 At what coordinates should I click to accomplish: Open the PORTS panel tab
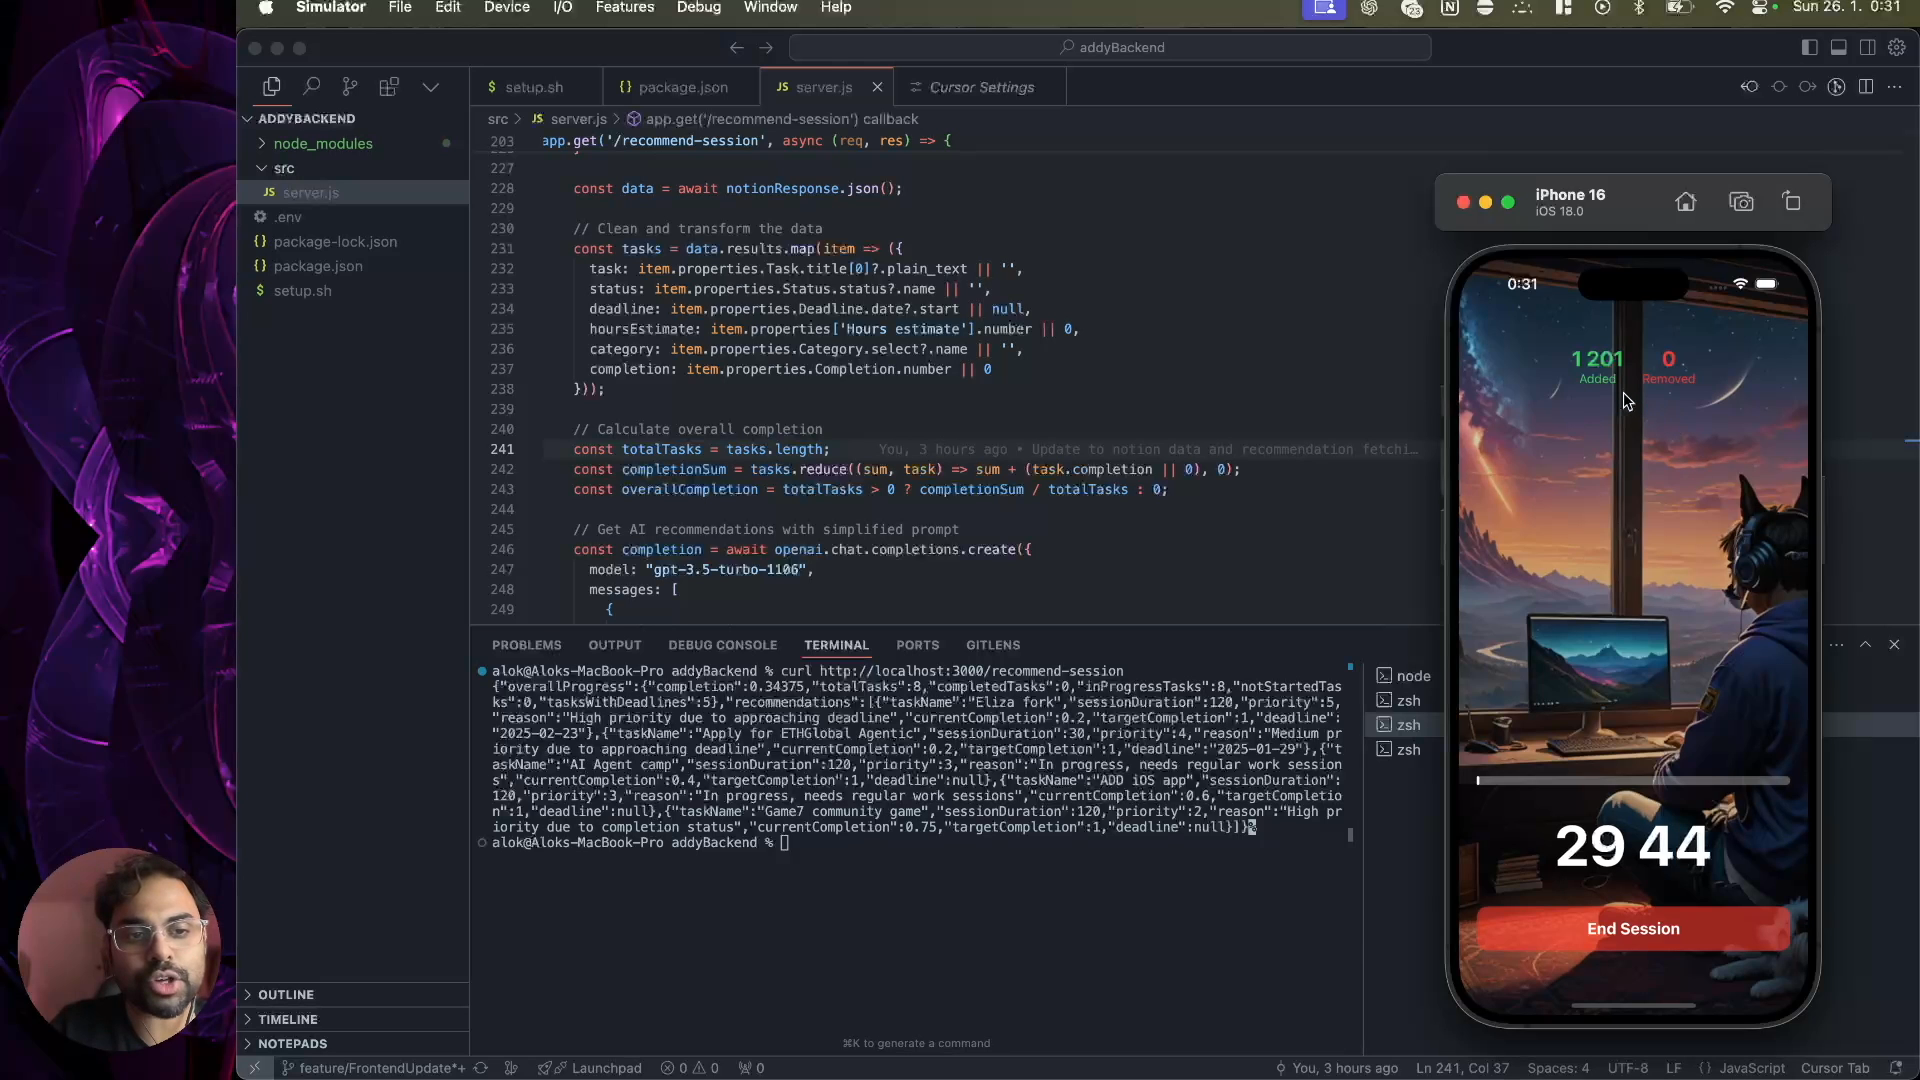917,645
